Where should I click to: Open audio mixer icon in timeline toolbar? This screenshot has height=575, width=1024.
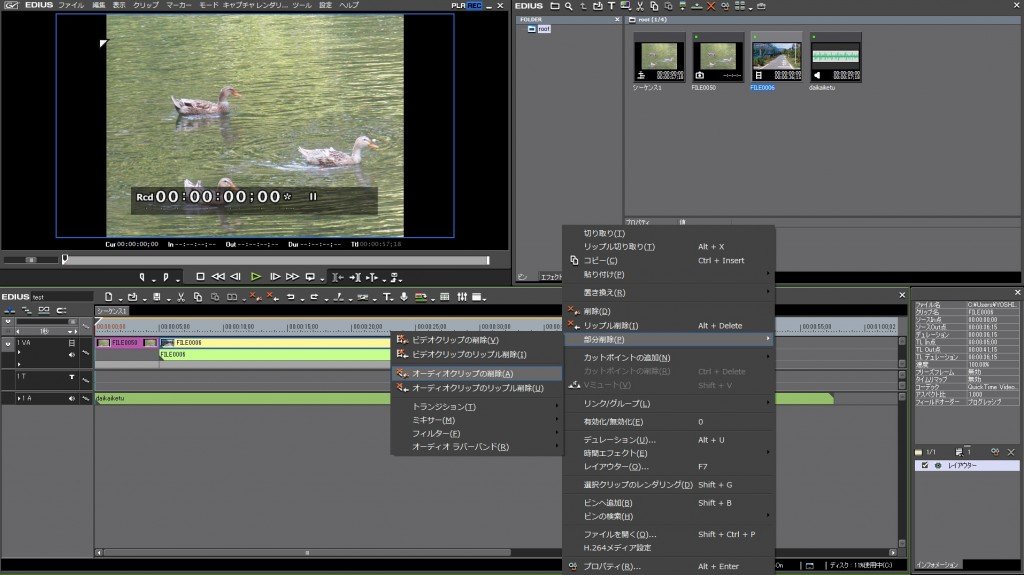(462, 297)
